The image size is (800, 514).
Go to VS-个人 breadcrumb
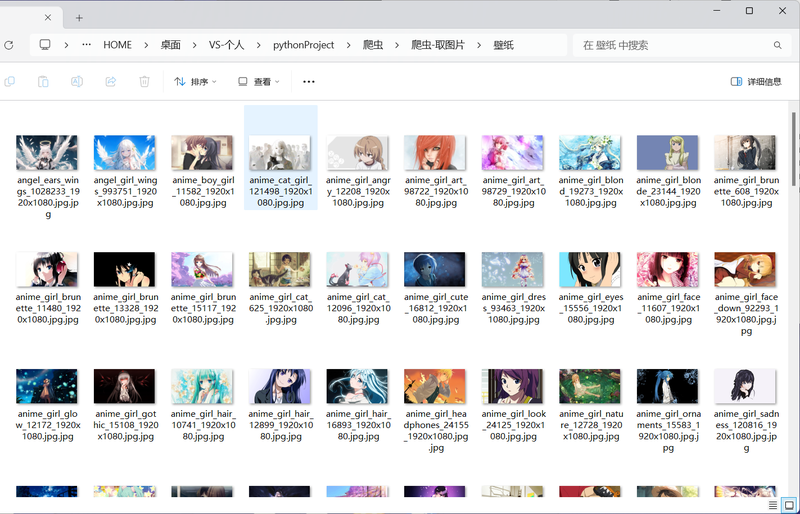pos(227,45)
